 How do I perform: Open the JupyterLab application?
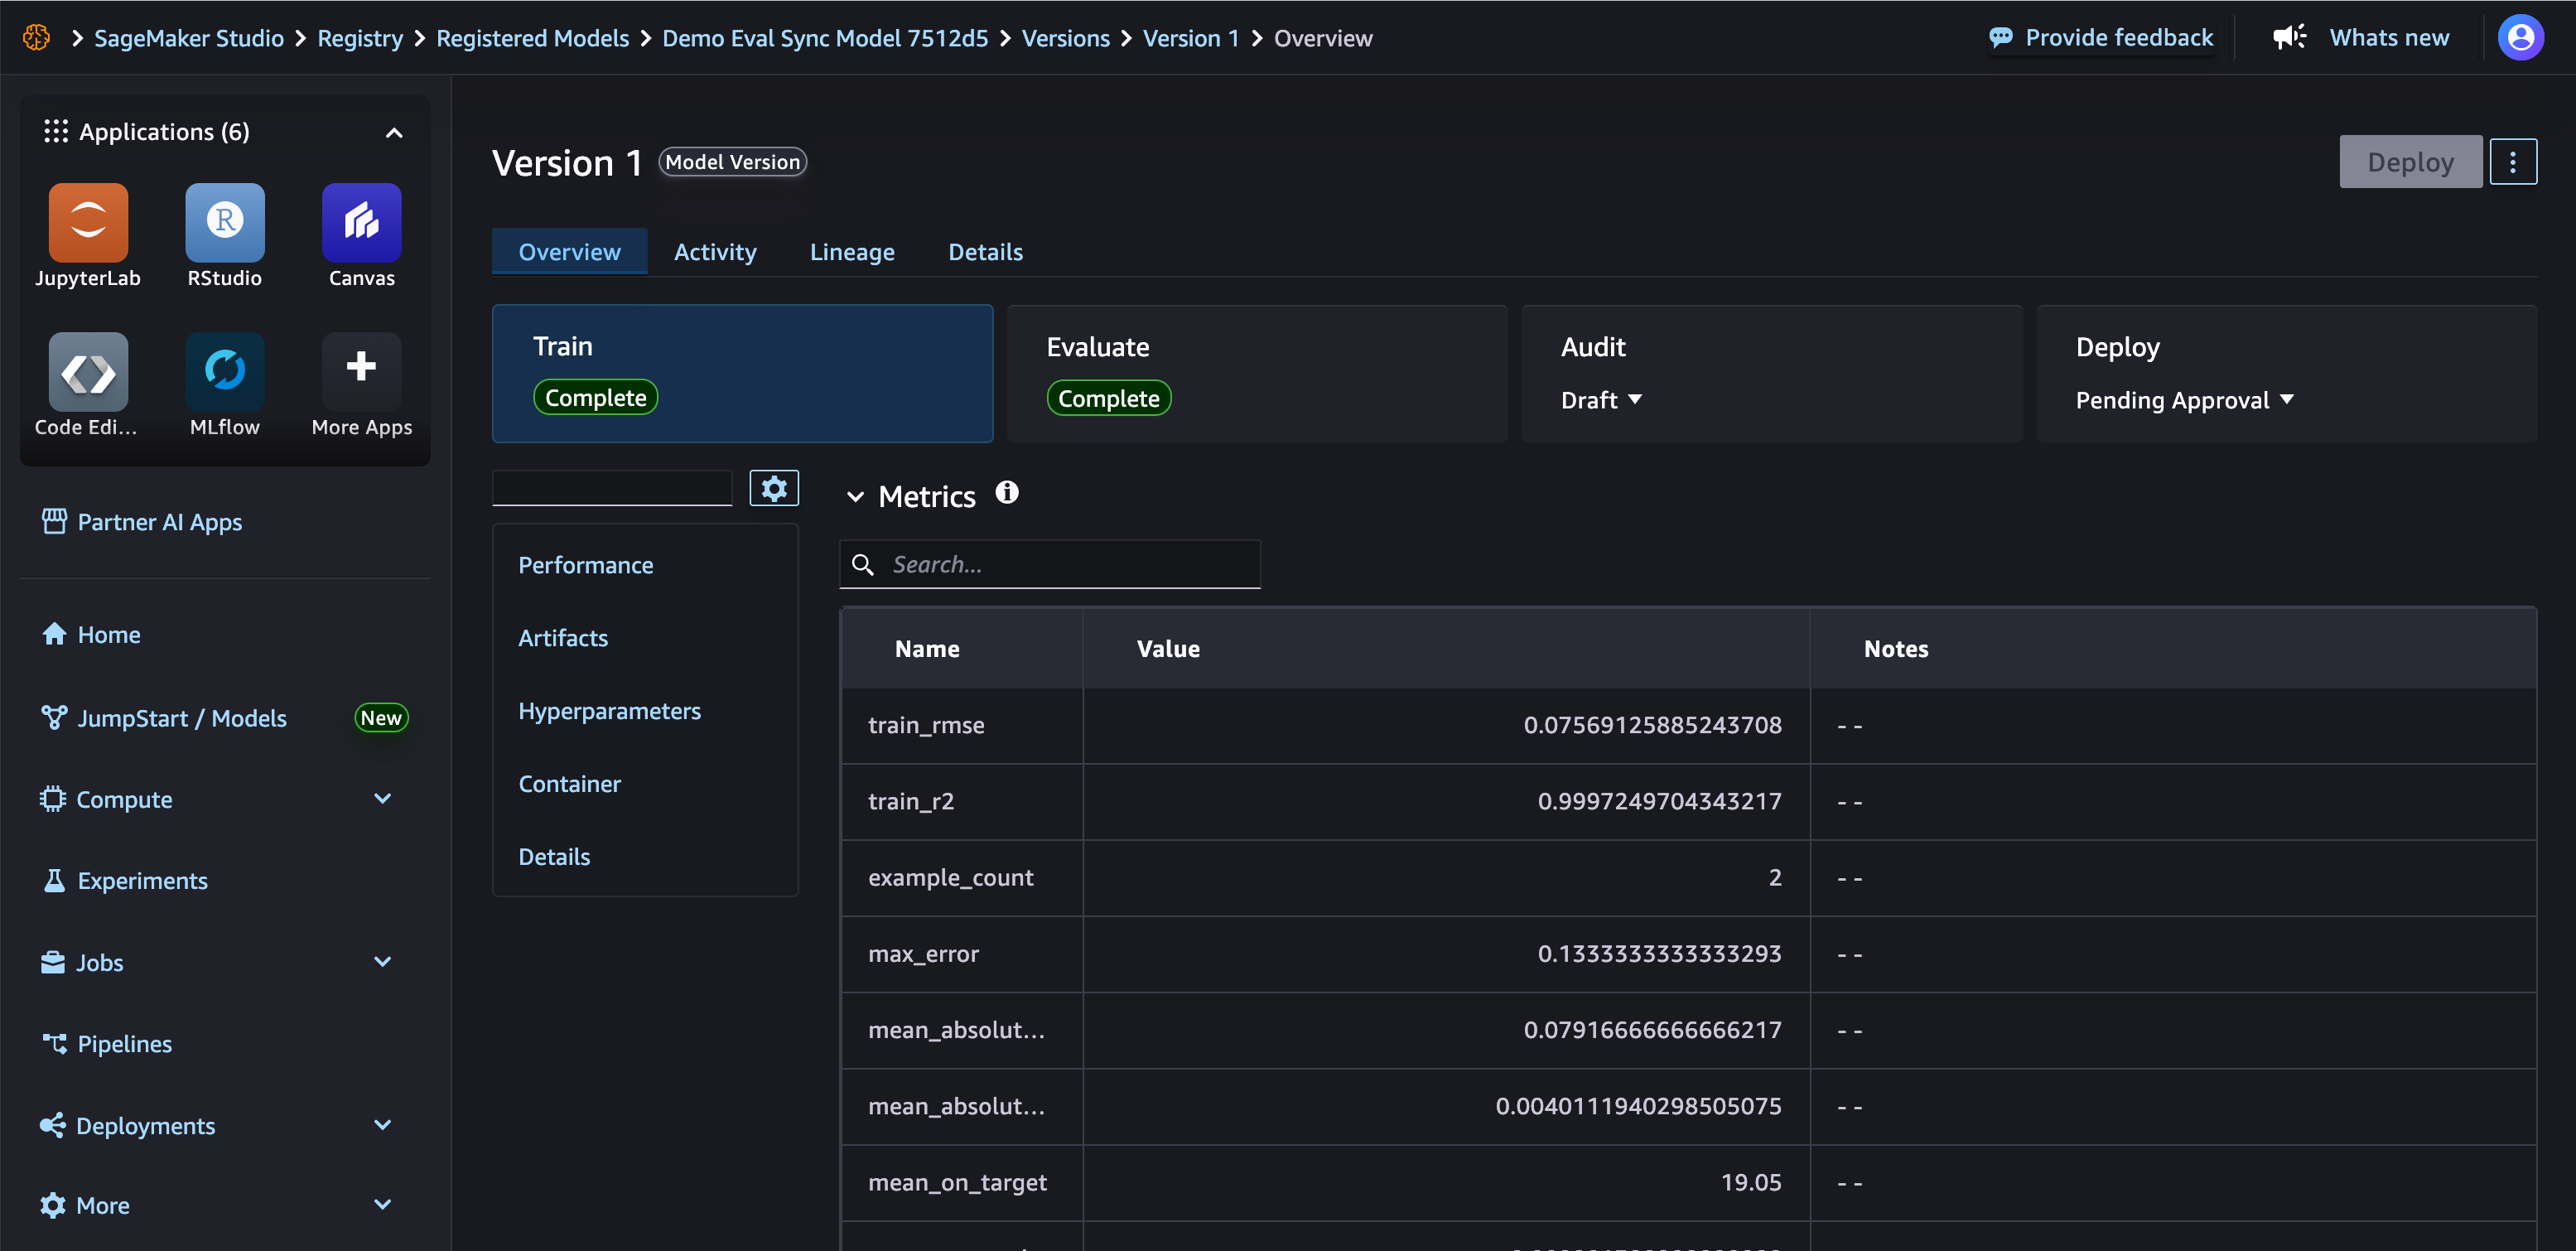[x=88, y=222]
